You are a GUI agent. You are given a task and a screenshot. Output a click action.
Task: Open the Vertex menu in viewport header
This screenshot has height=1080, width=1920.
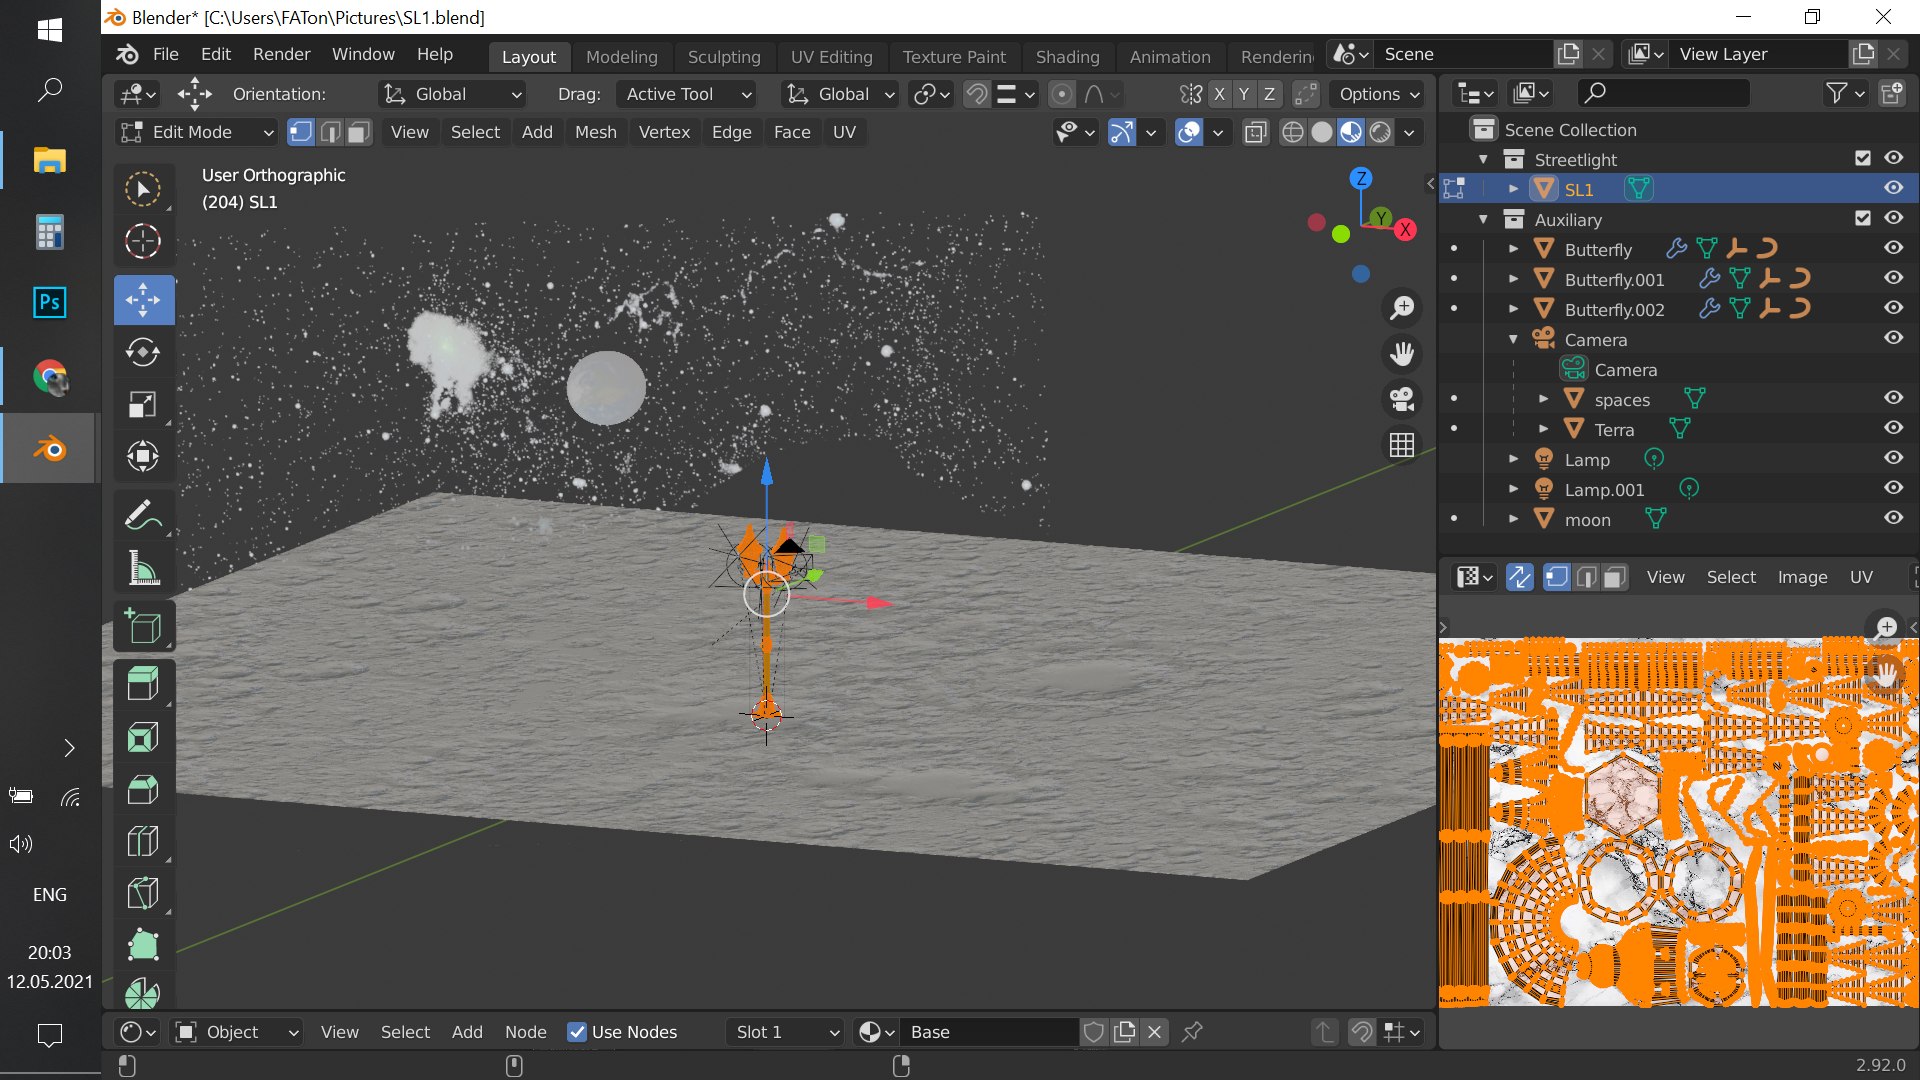(664, 132)
